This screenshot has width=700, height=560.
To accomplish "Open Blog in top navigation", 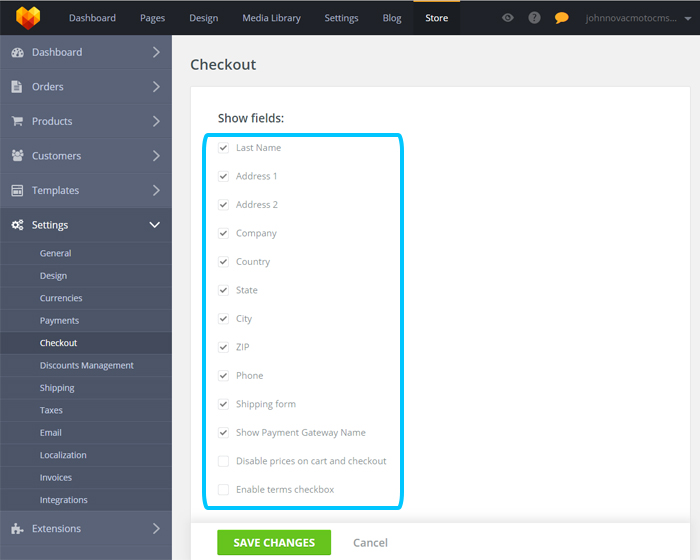I will tap(392, 18).
